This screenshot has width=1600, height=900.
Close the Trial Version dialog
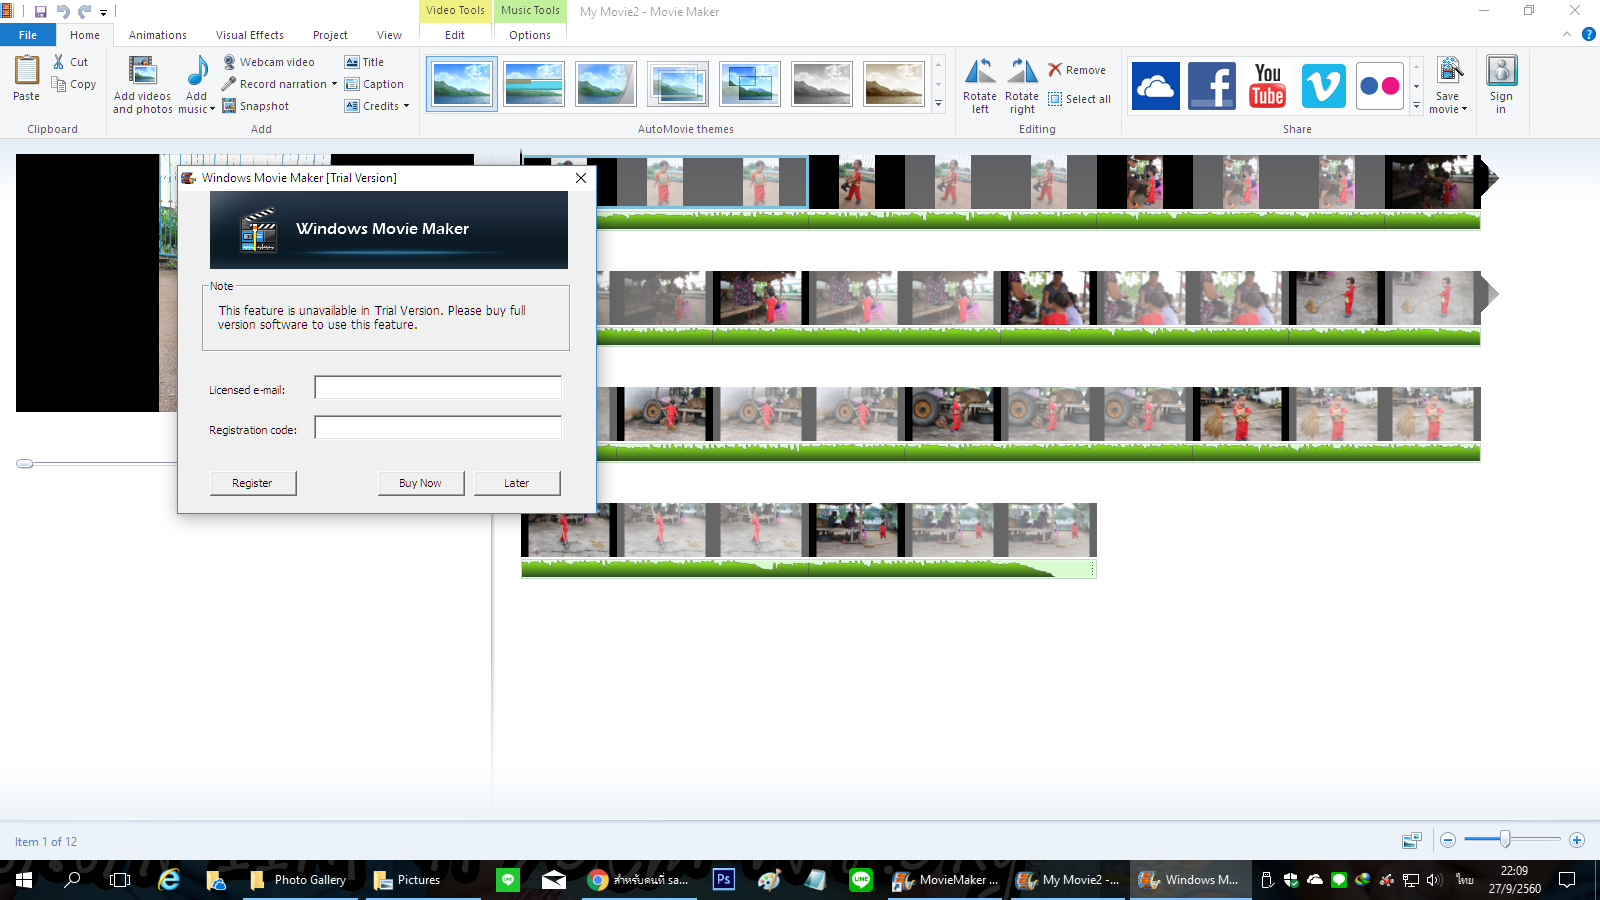(x=581, y=178)
